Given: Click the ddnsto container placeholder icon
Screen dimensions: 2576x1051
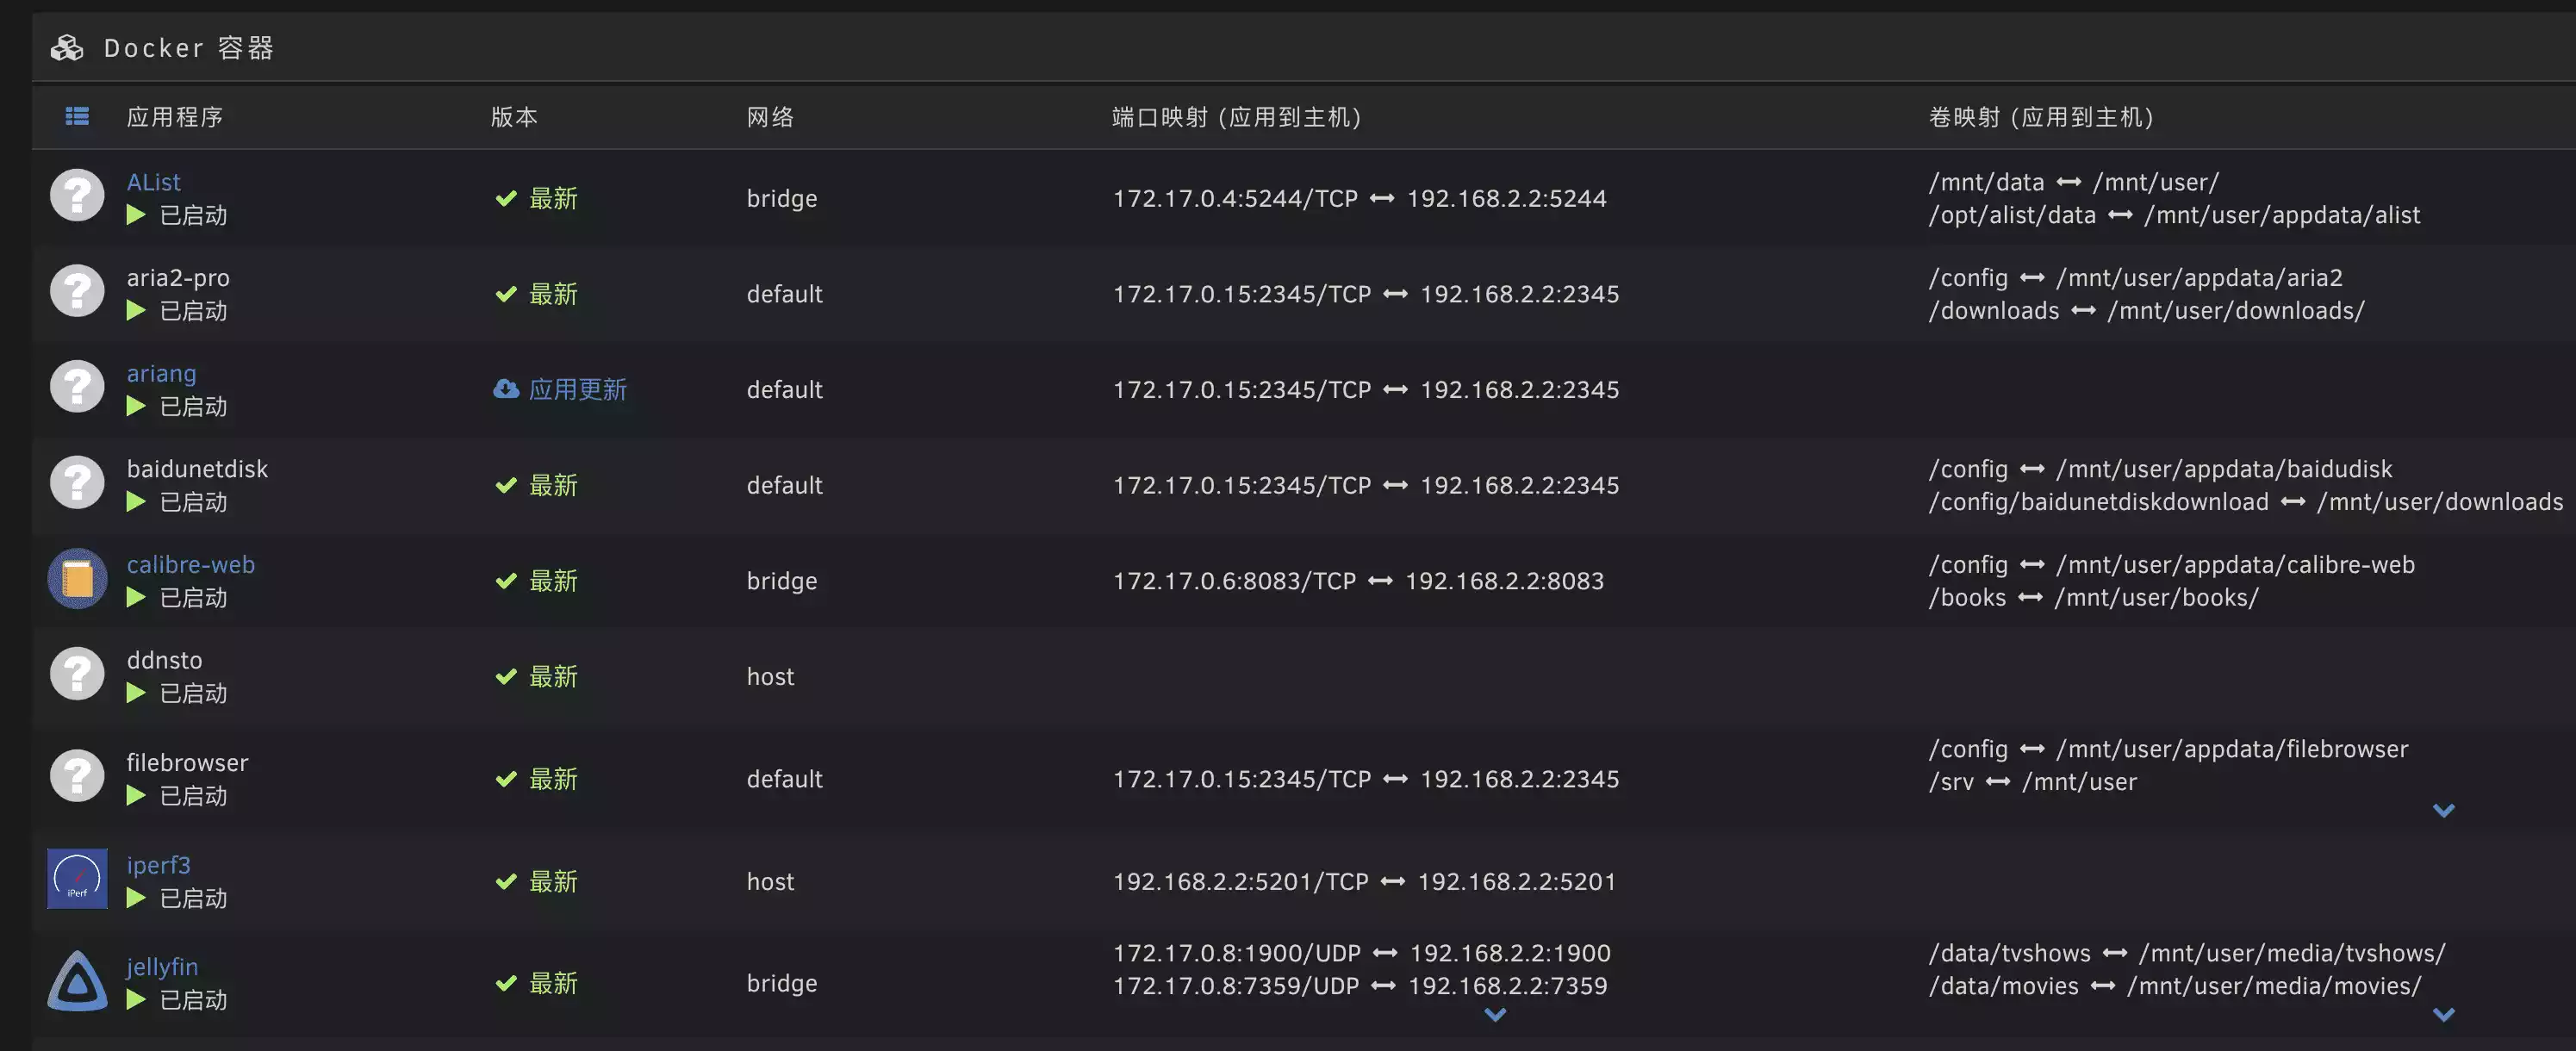Looking at the screenshot, I should pos(77,674).
